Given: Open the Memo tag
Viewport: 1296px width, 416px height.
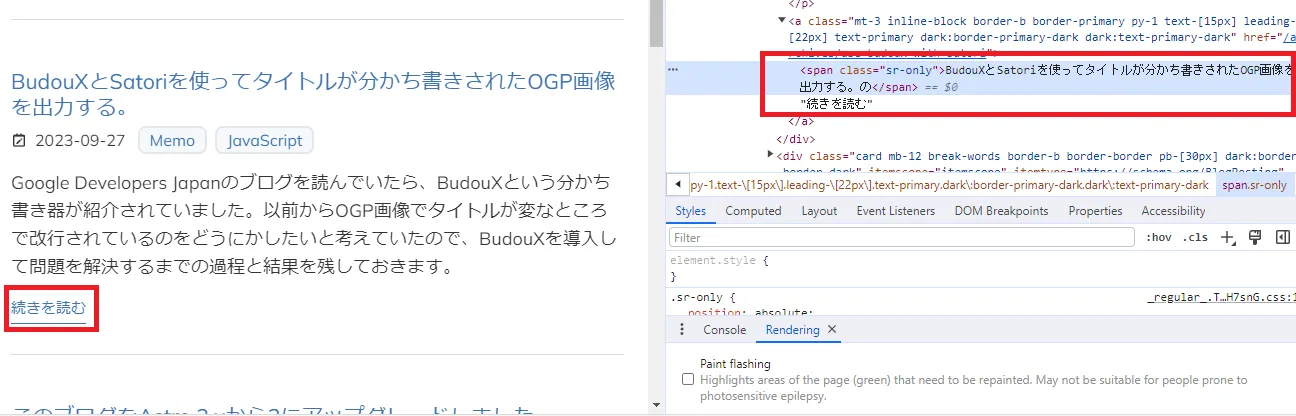Looking at the screenshot, I should pos(172,140).
